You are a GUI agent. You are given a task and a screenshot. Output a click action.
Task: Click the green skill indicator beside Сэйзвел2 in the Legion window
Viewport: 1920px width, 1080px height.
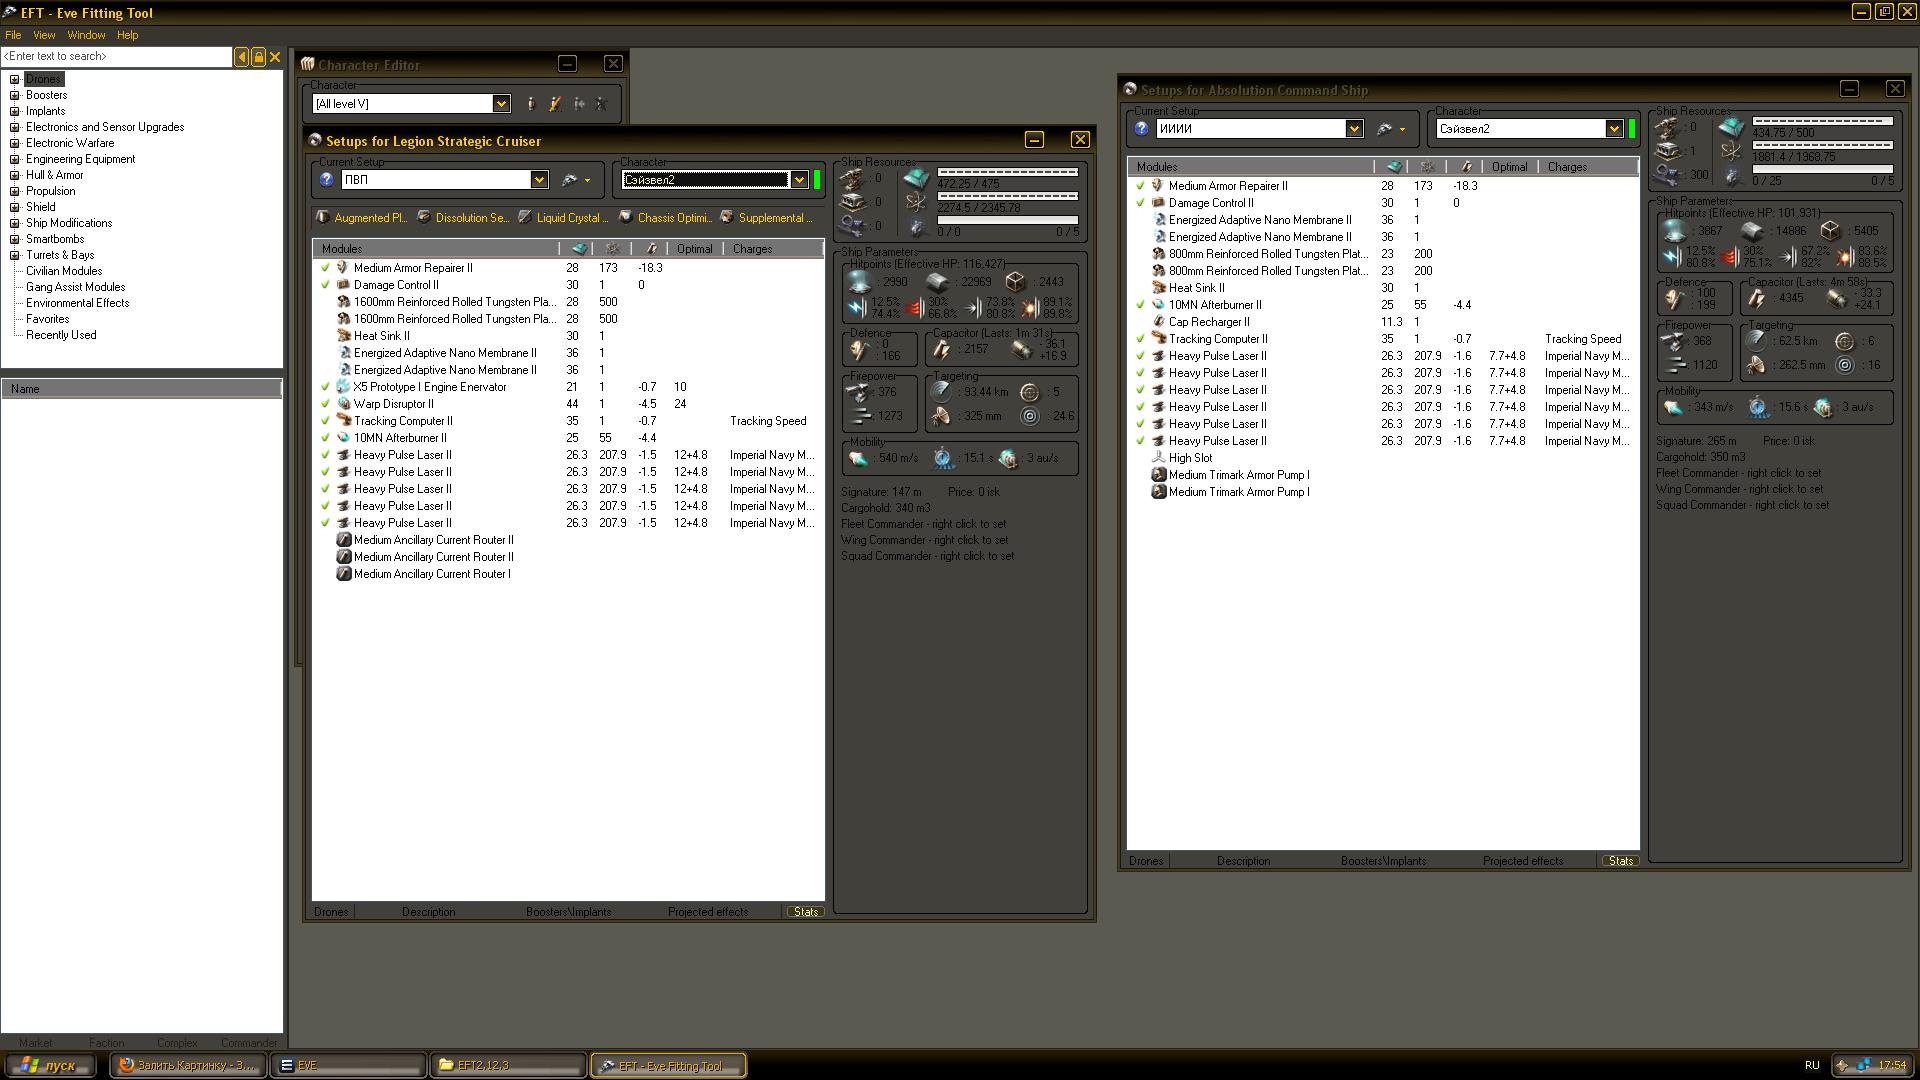coord(817,180)
